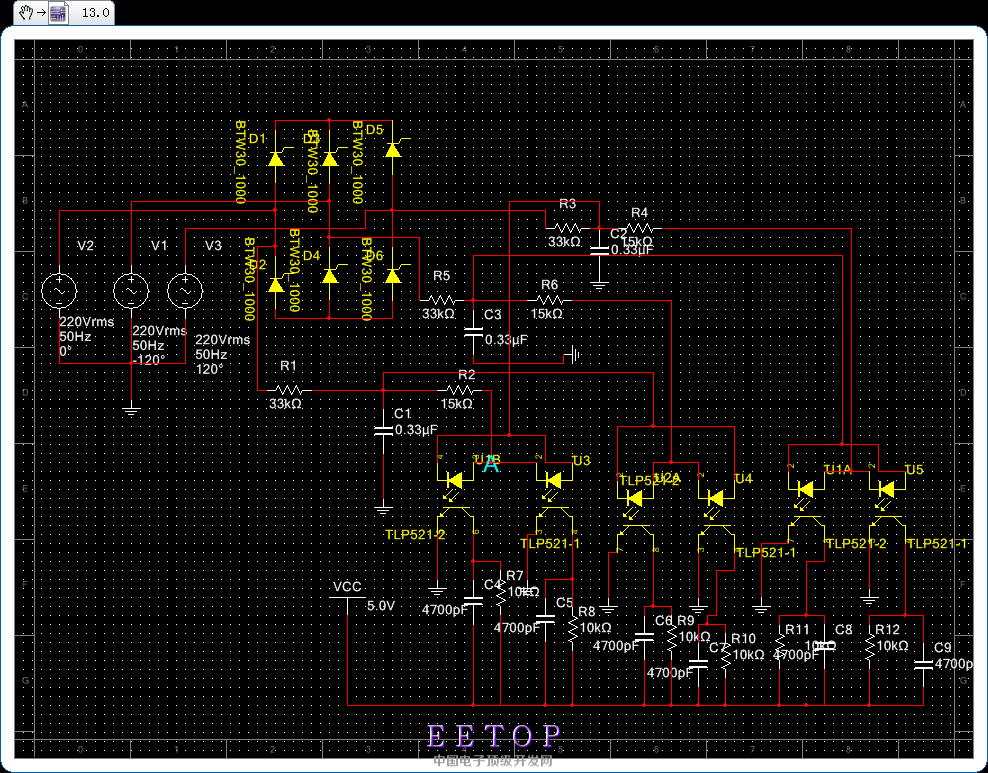Select the U4 optocoupler LED symbol
988x773 pixels.
point(715,498)
